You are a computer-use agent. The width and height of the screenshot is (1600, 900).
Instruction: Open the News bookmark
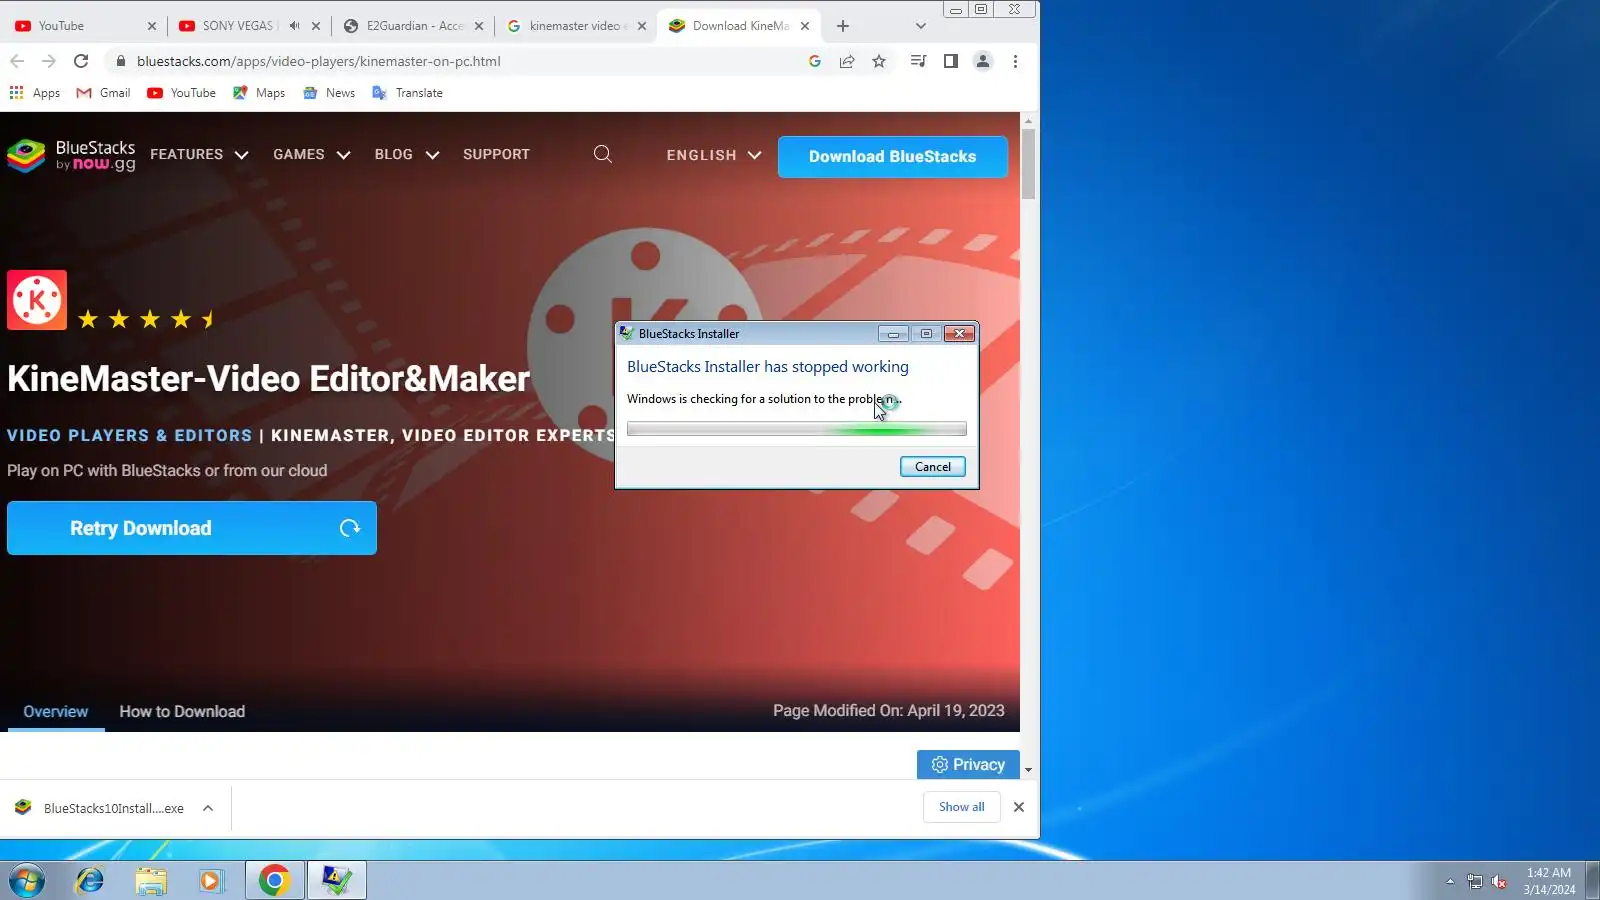329,93
